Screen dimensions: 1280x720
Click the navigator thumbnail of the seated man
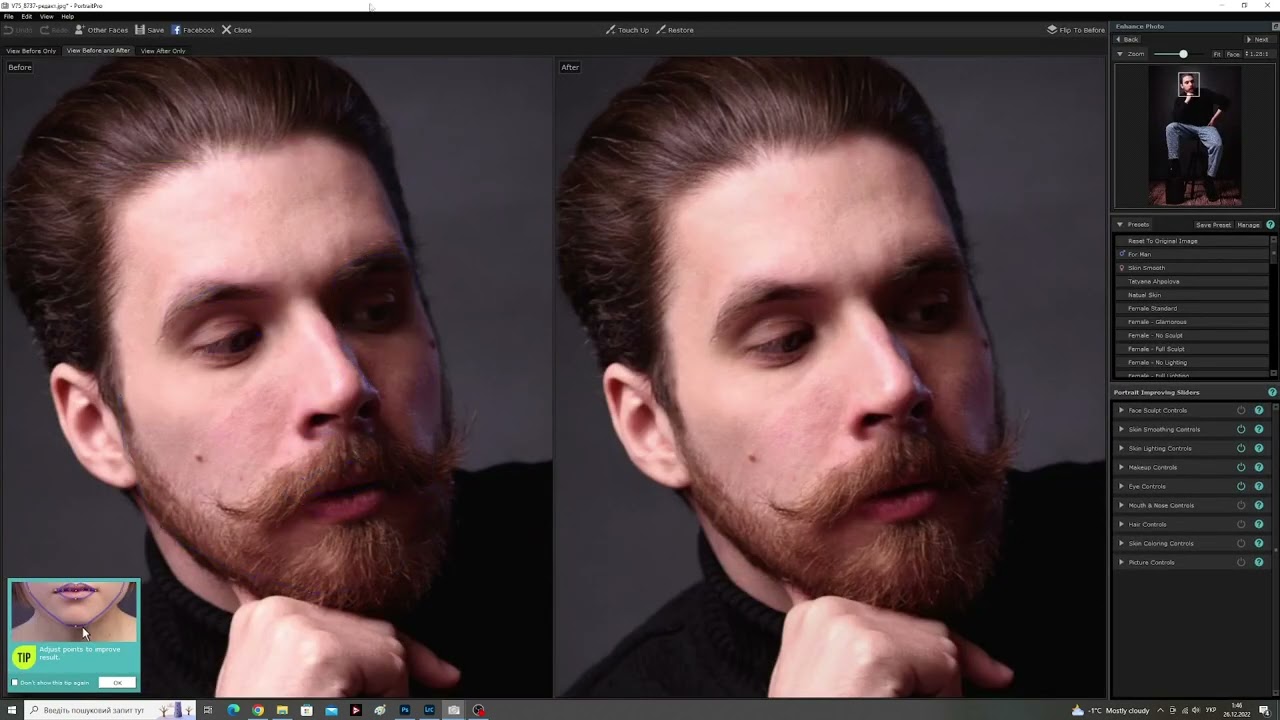click(1195, 136)
